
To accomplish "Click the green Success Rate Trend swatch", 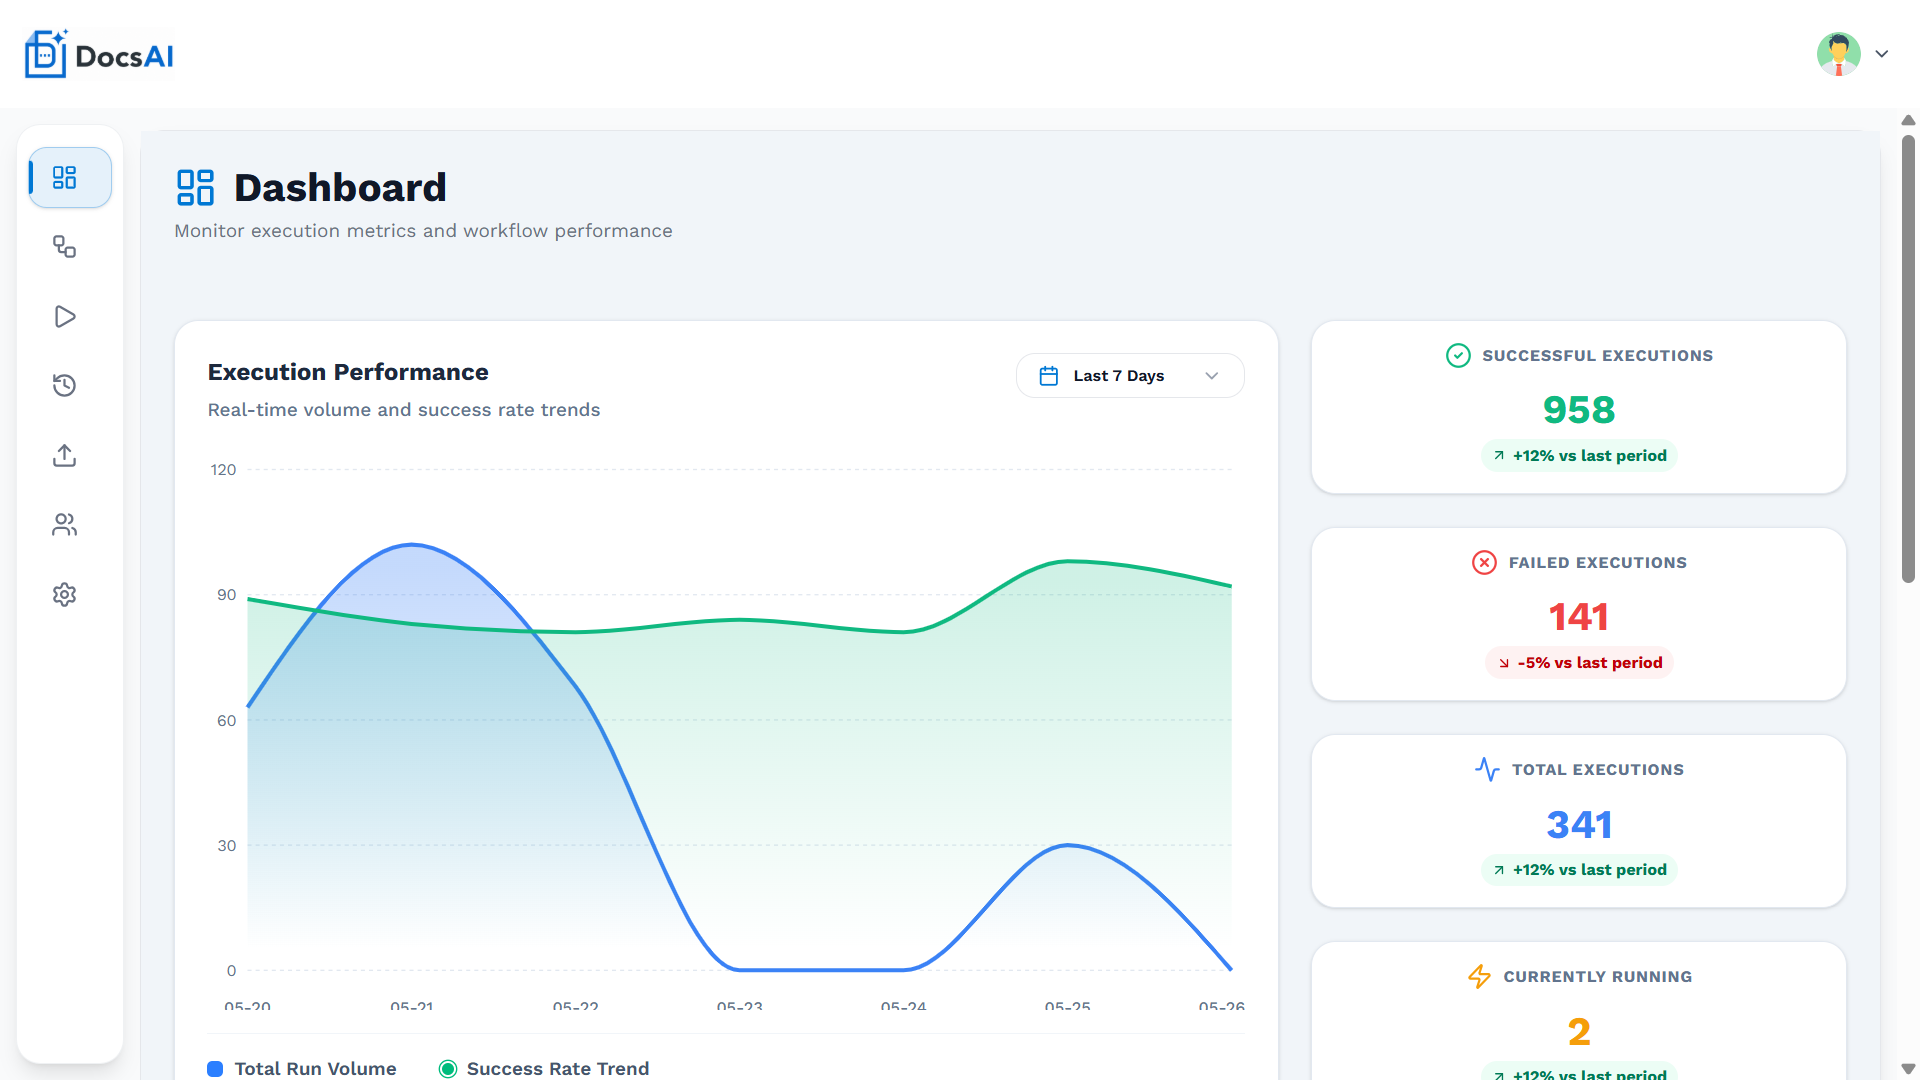I will click(448, 1069).
